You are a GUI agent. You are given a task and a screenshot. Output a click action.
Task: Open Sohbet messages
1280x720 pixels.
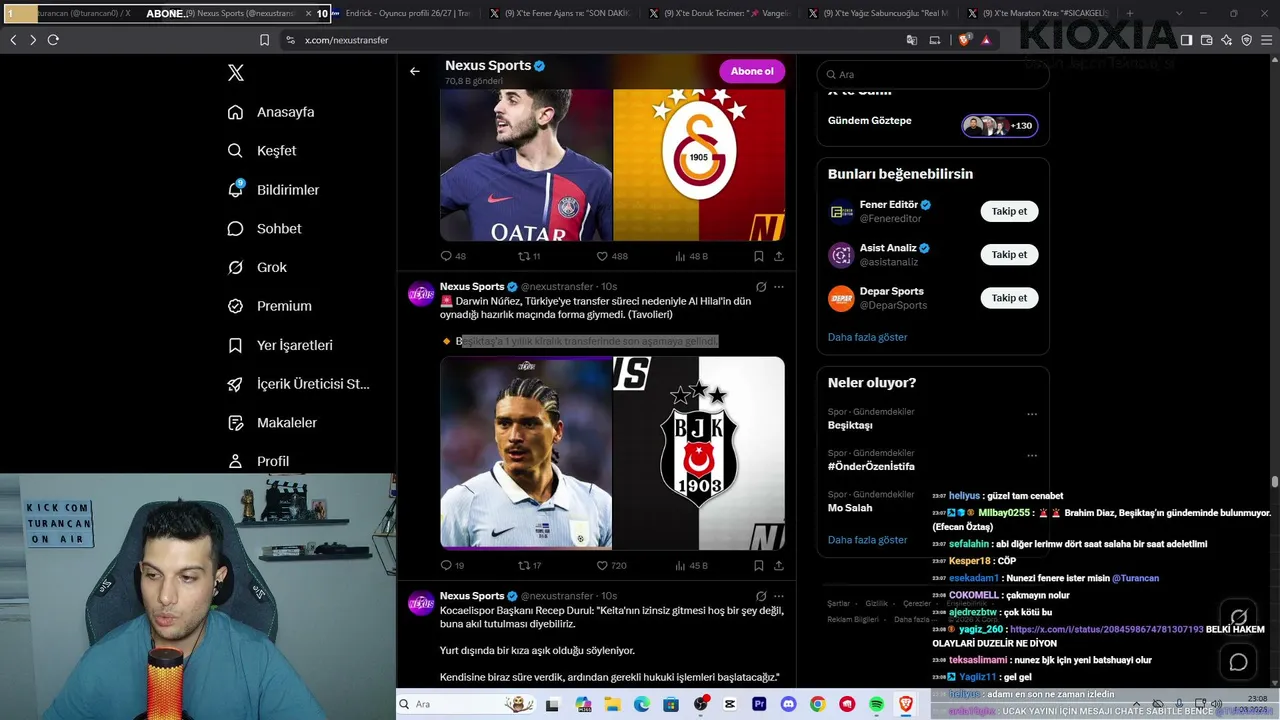tap(264, 229)
